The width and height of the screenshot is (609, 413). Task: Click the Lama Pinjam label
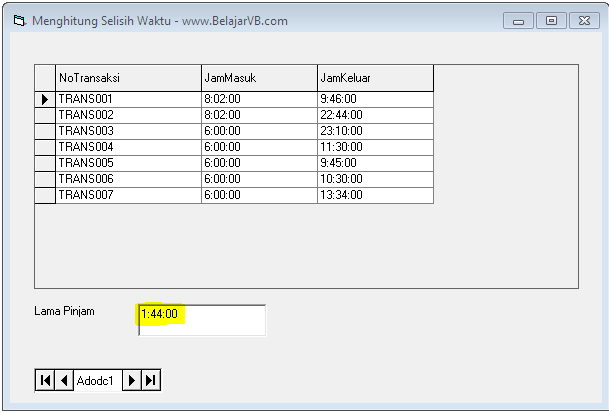(x=64, y=311)
